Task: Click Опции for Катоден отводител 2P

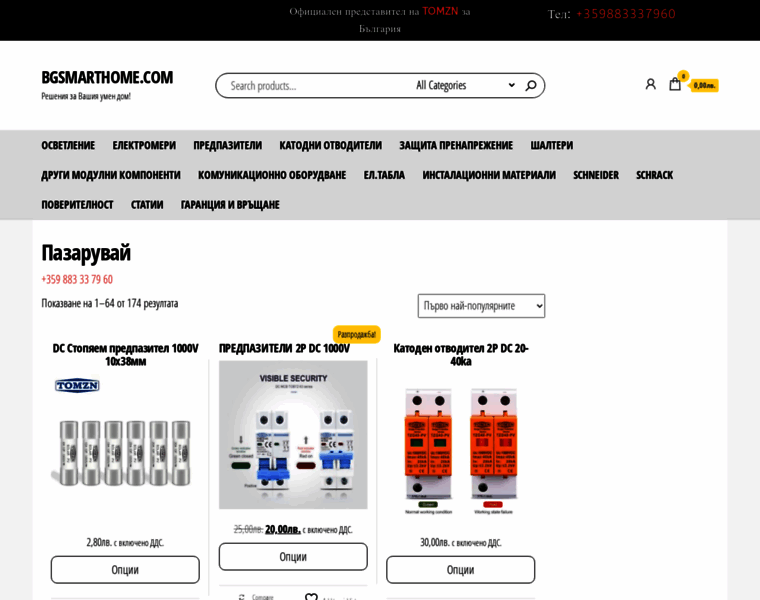Action: click(460, 570)
